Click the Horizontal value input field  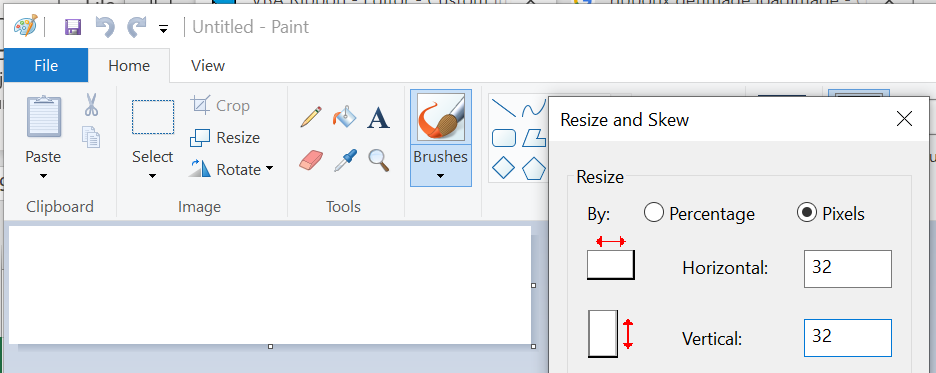pos(848,269)
